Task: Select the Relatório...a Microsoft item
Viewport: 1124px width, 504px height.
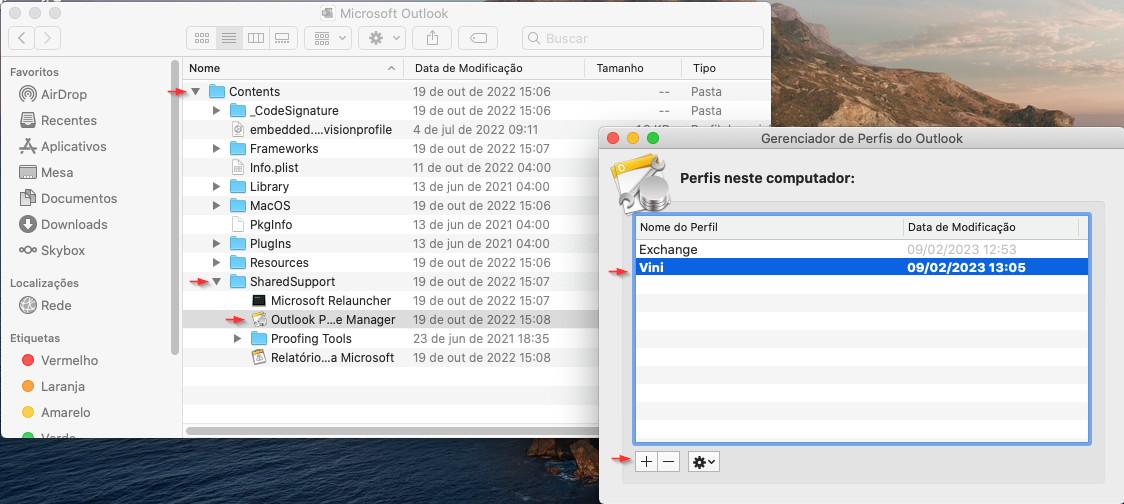Action: (x=332, y=357)
